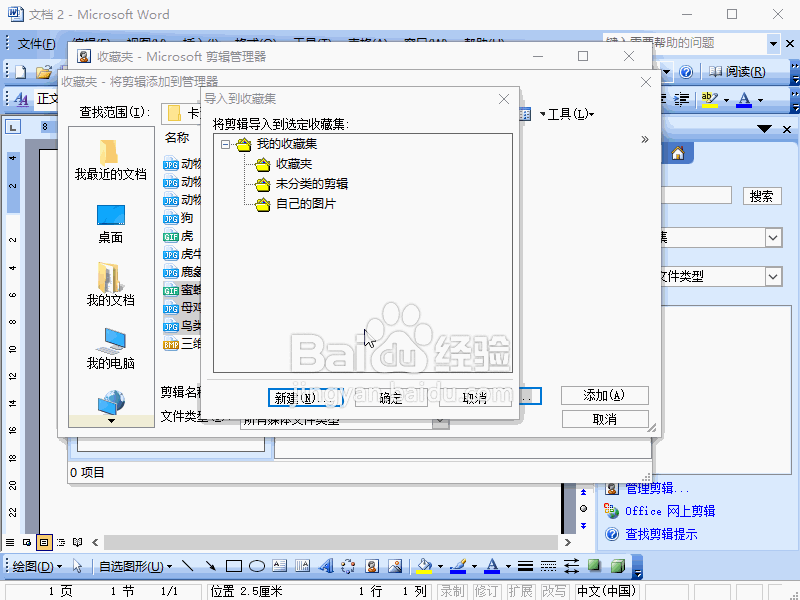
Task: Open Highlight color dropdown arrow
Action: (726, 99)
